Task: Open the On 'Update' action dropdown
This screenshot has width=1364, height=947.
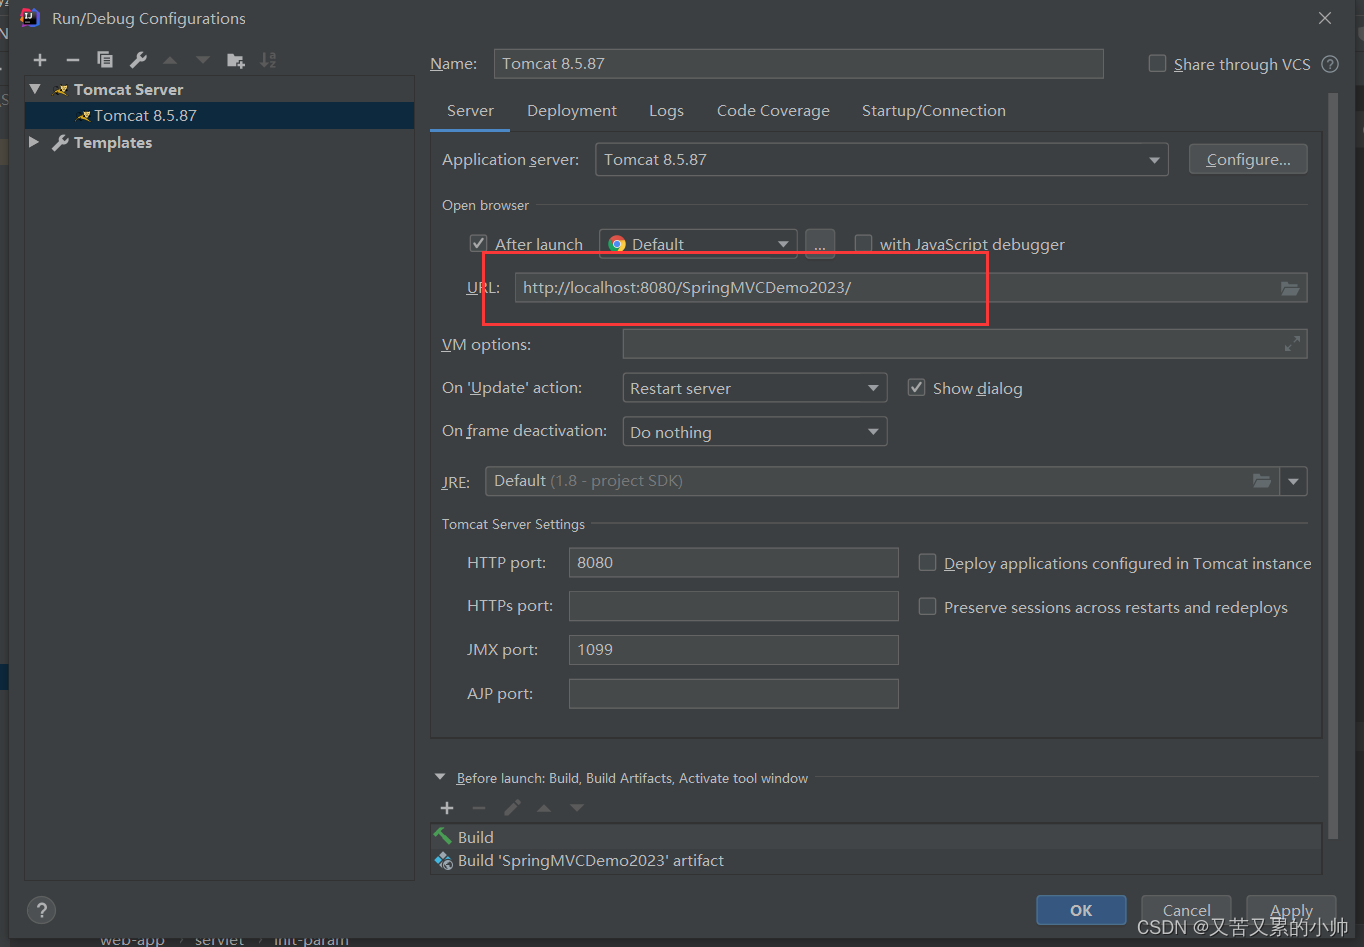Action: (754, 388)
